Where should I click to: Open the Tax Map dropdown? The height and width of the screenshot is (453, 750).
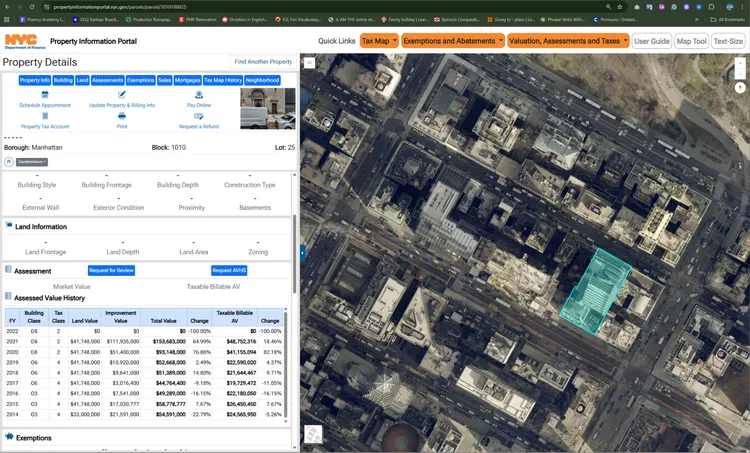point(379,41)
